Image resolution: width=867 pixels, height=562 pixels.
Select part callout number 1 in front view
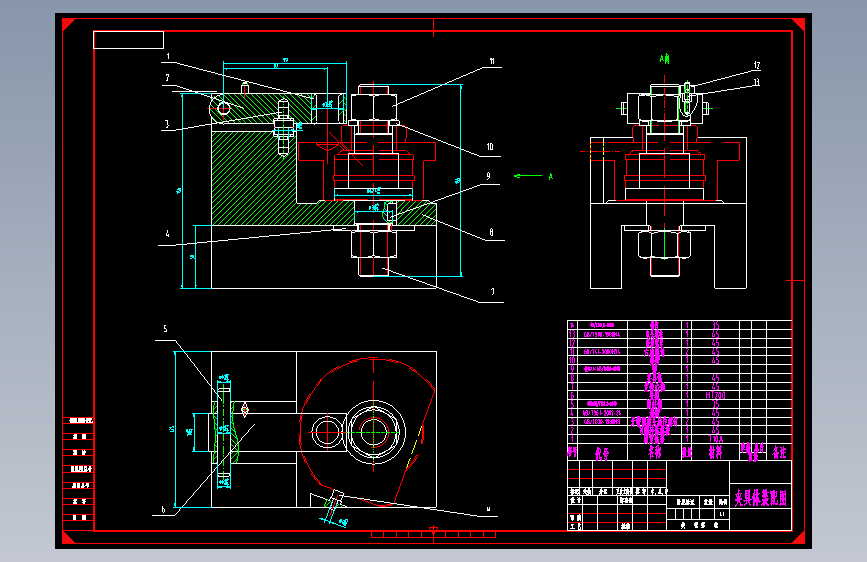tap(168, 56)
